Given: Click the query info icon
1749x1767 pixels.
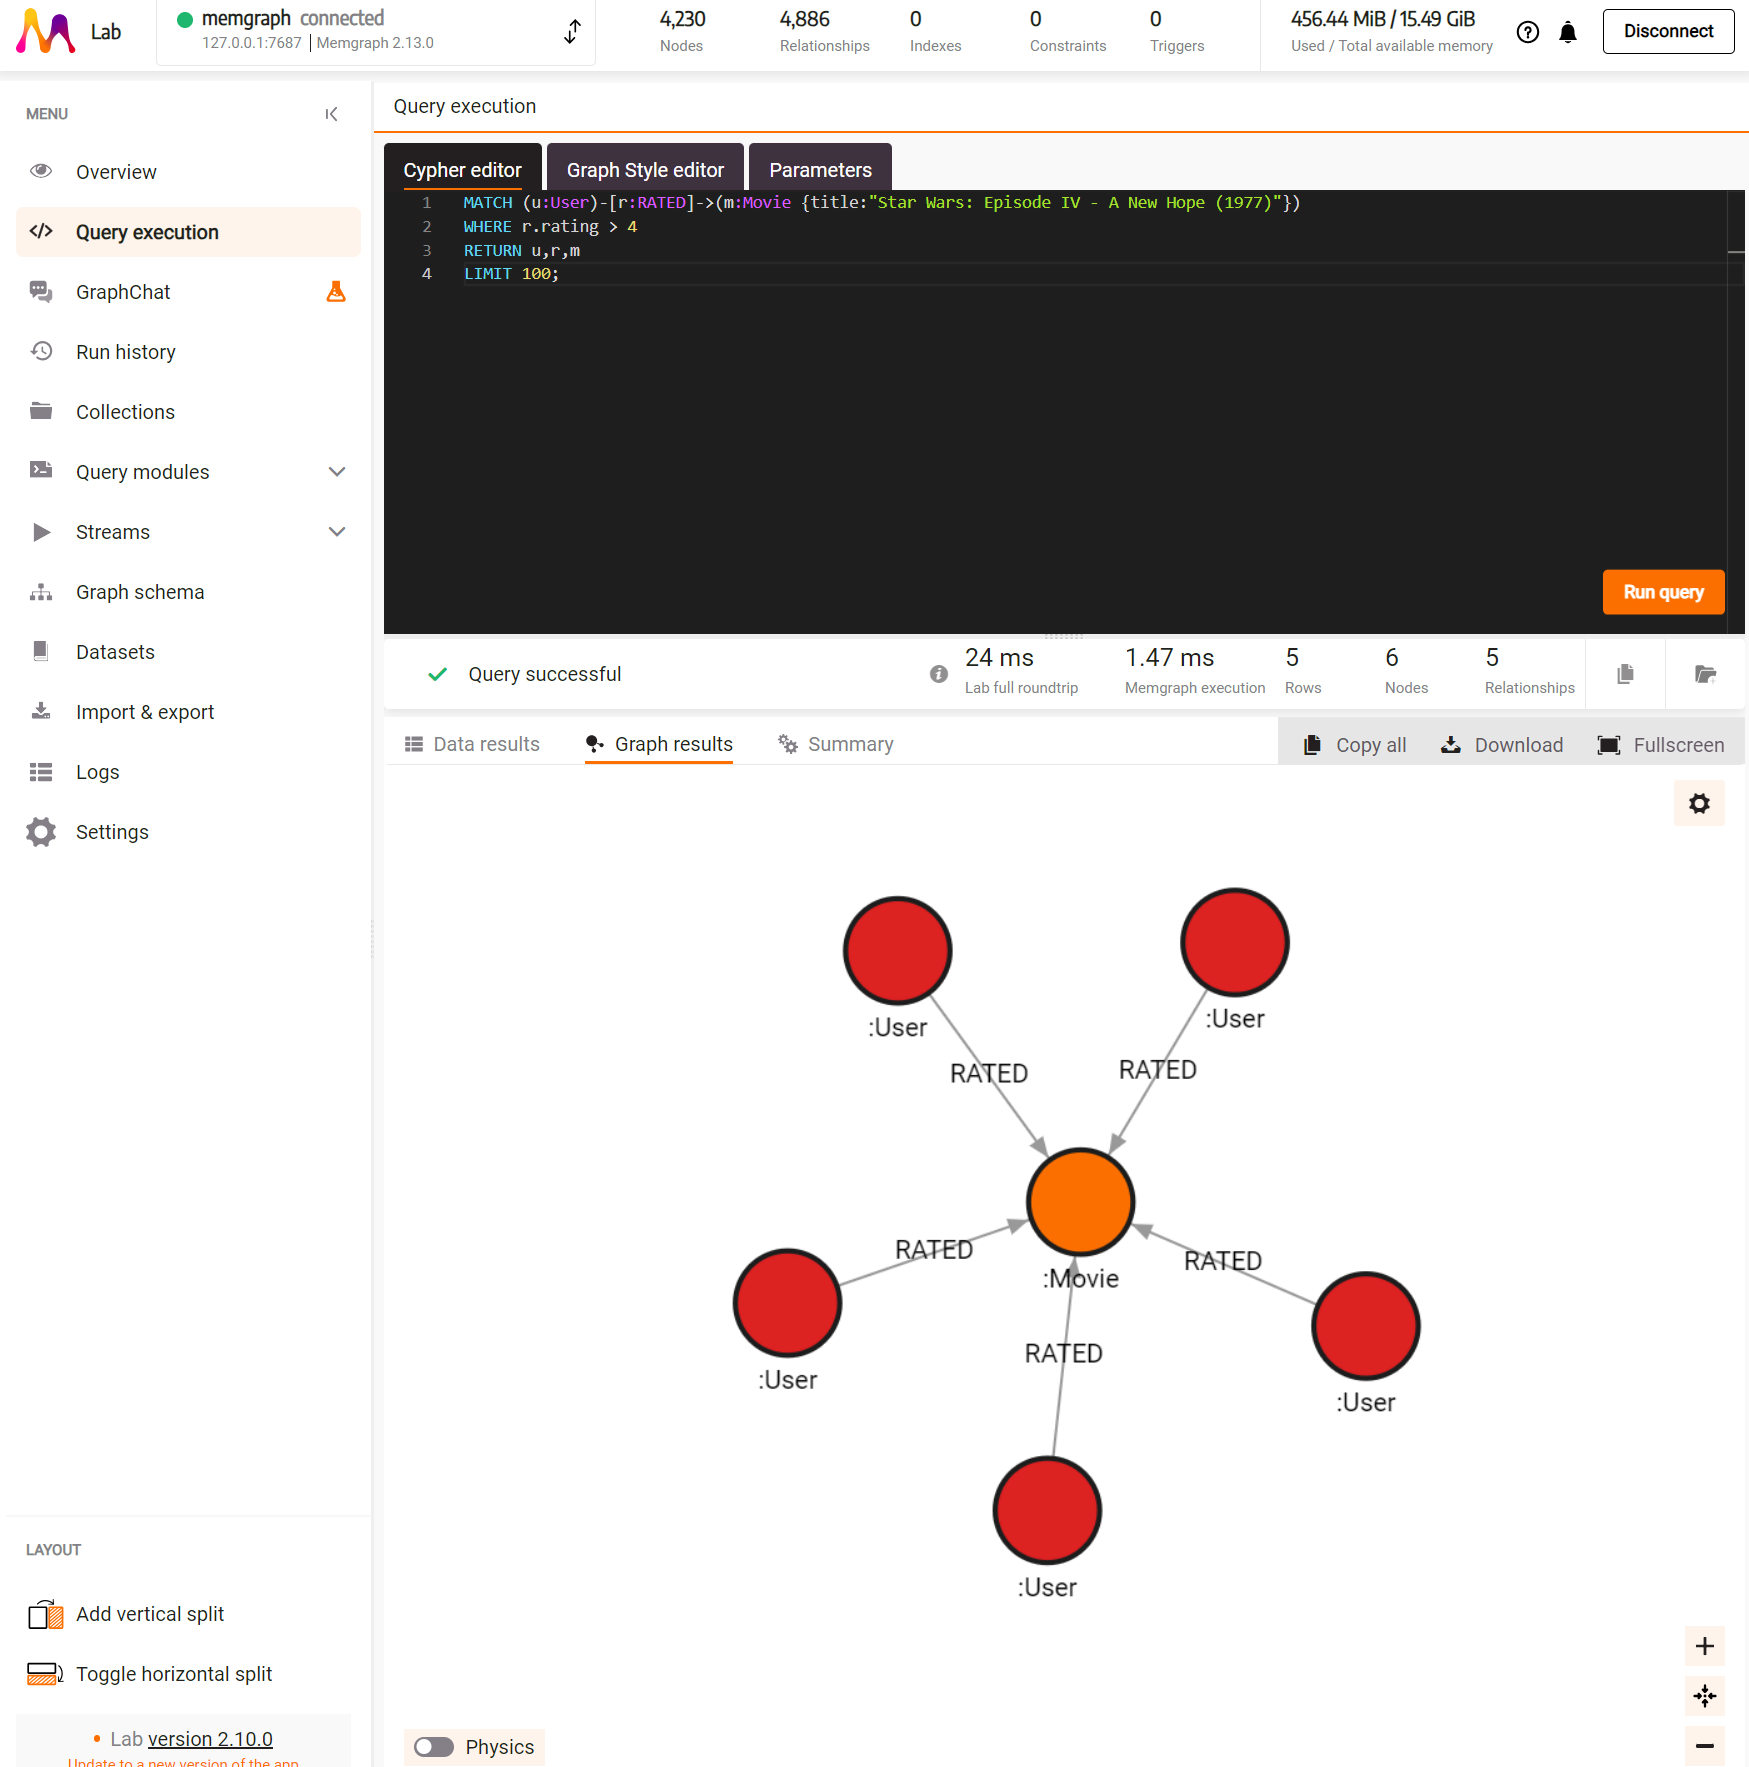Looking at the screenshot, I should [x=939, y=674].
